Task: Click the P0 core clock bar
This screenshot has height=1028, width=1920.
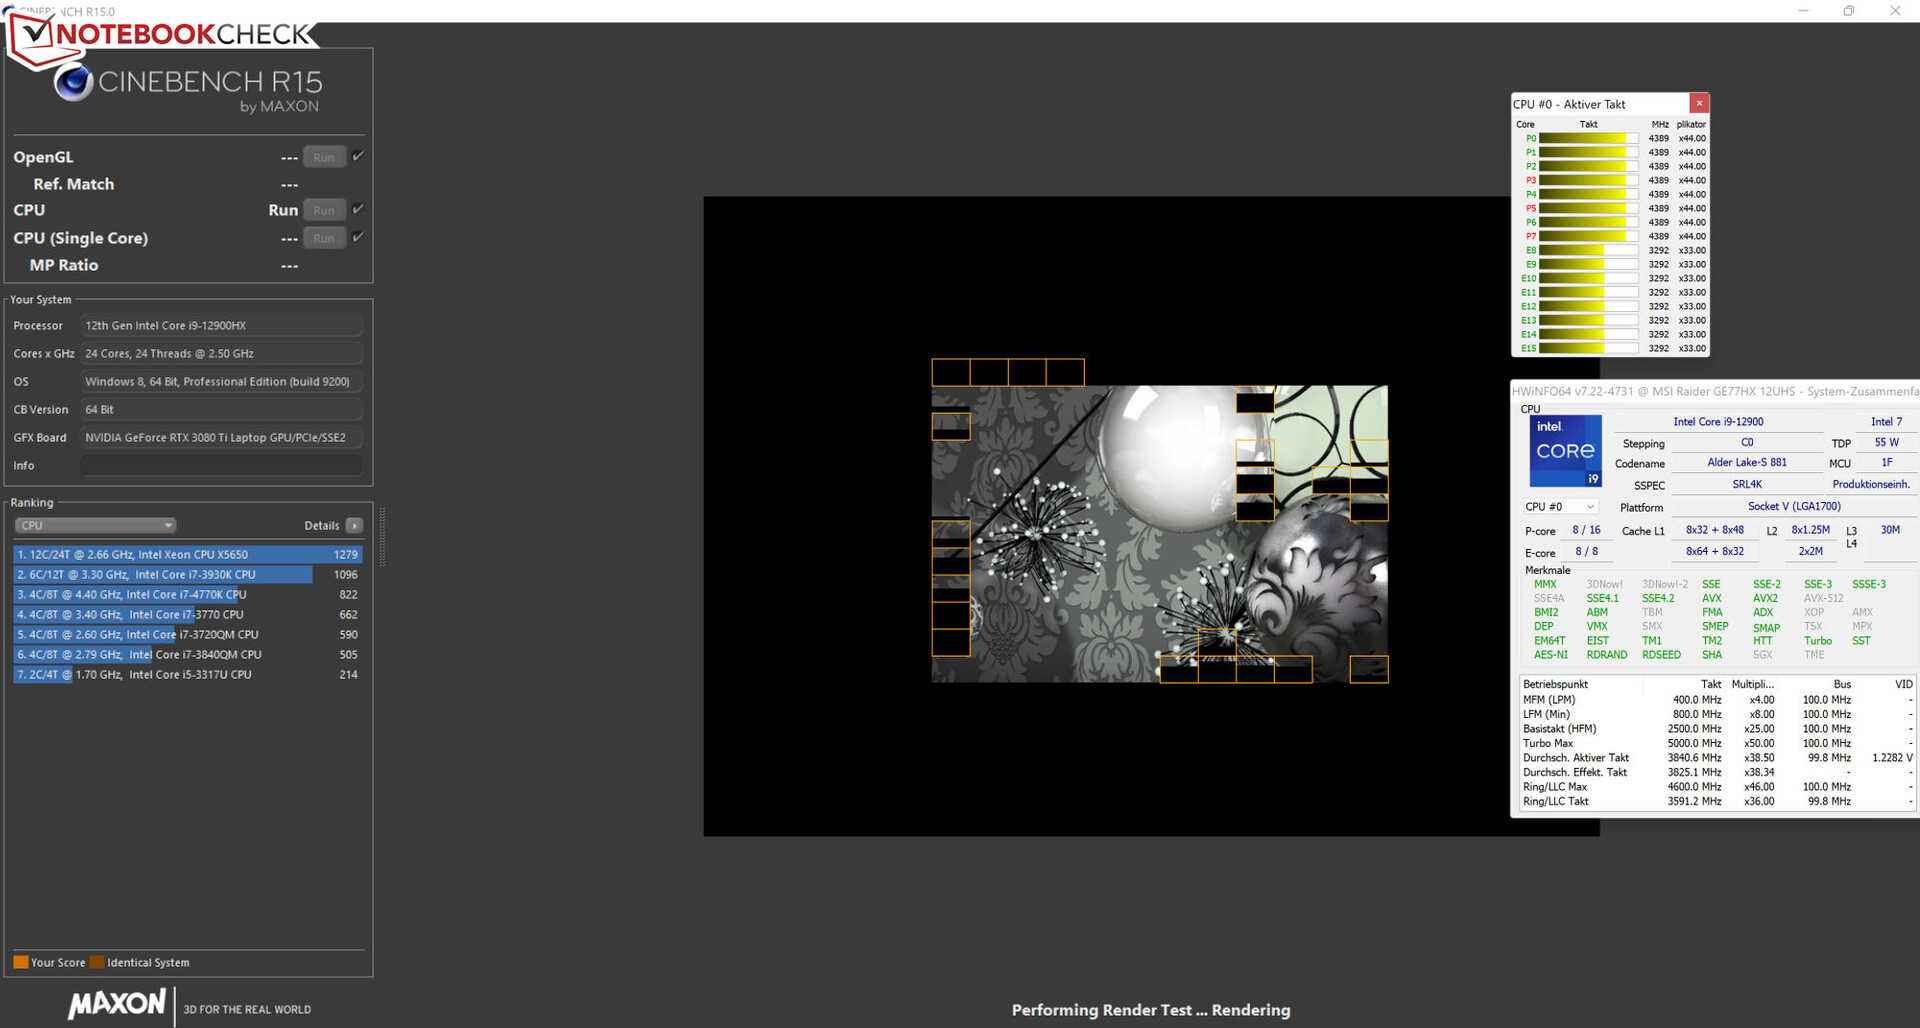Action: (x=1587, y=139)
